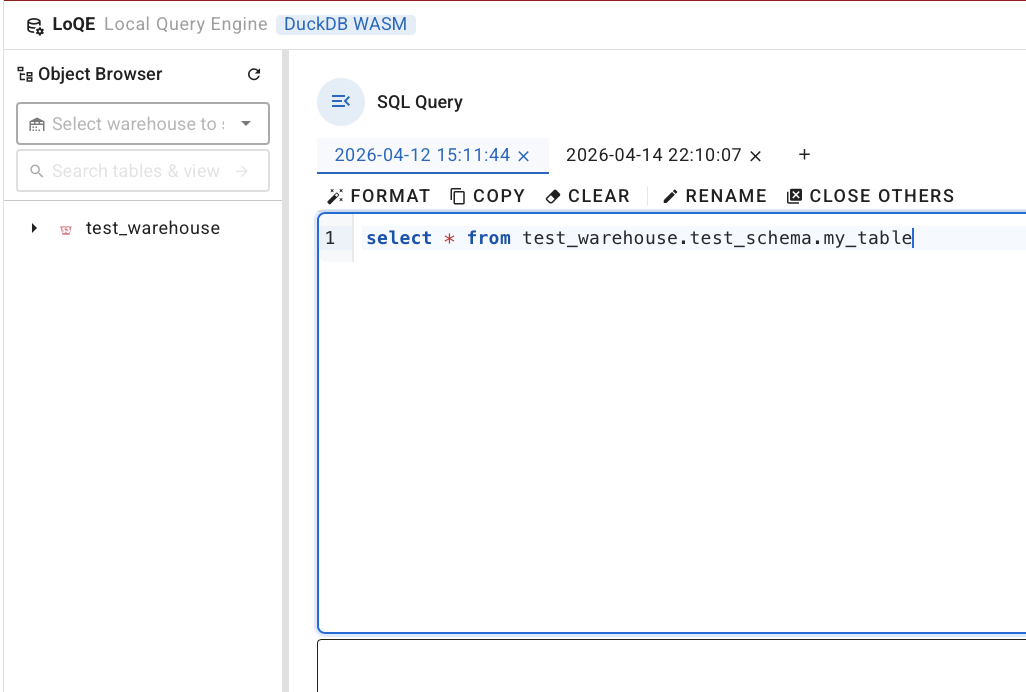Rename the current tab using RENAME
Screen dimensions: 1026x692
715,196
